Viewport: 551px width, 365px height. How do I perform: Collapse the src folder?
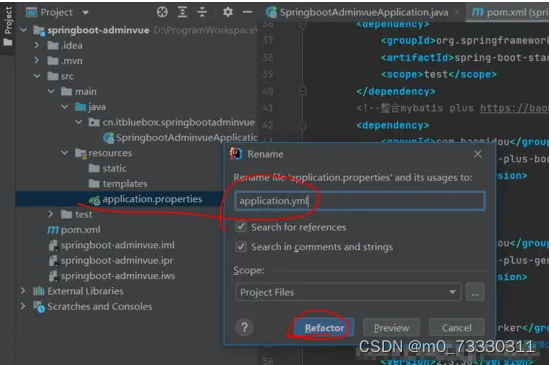coord(37,76)
